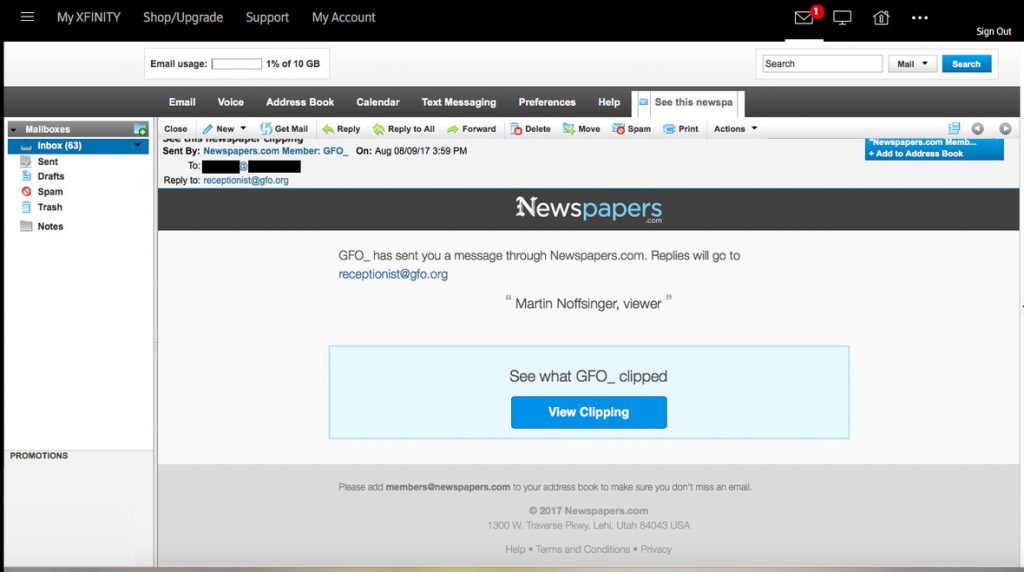Mark the message as Spam
Screen dimensions: 1024x572
coord(632,129)
